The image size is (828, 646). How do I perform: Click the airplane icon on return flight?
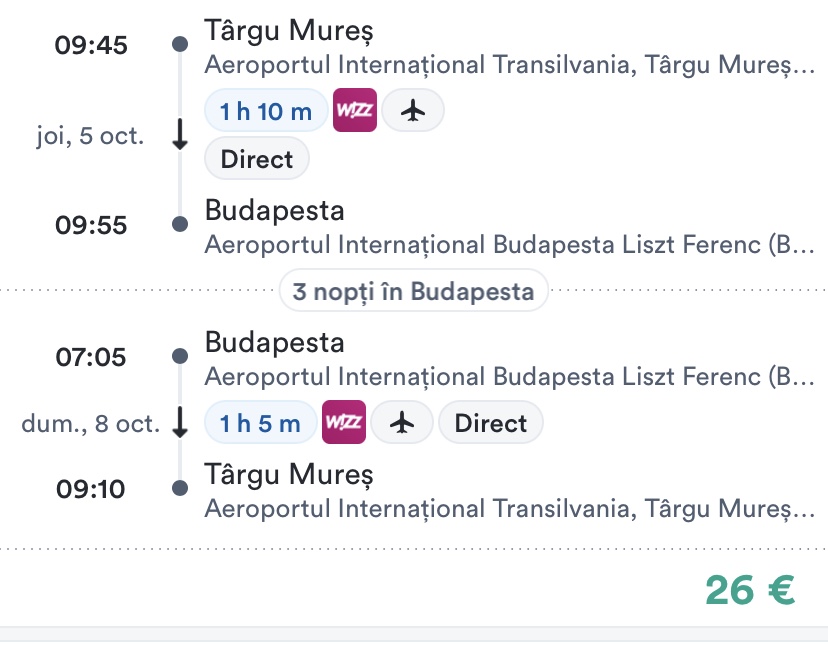pyautogui.click(x=403, y=423)
